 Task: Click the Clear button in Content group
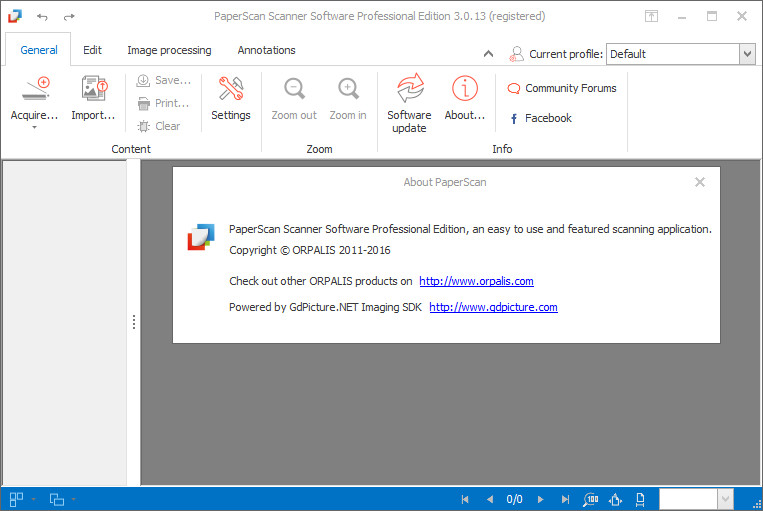159,126
